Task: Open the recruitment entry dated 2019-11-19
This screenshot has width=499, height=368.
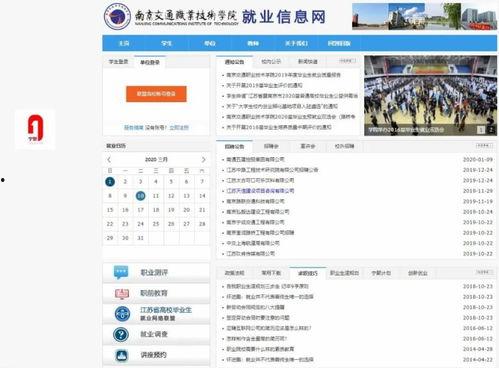Action: (255, 201)
